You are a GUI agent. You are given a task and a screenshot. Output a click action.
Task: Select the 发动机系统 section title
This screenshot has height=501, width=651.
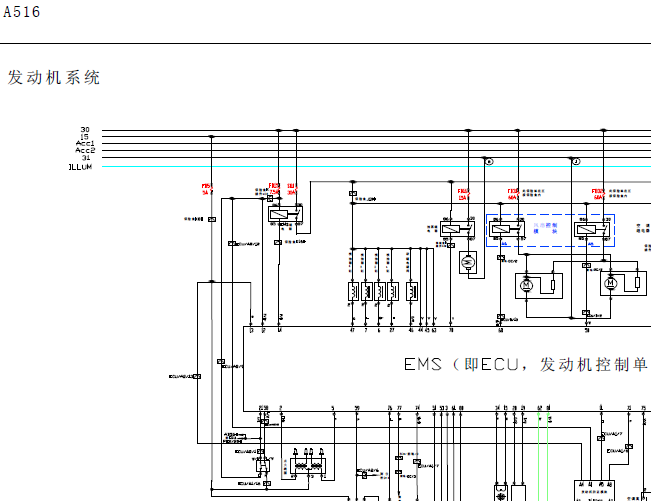point(54,78)
